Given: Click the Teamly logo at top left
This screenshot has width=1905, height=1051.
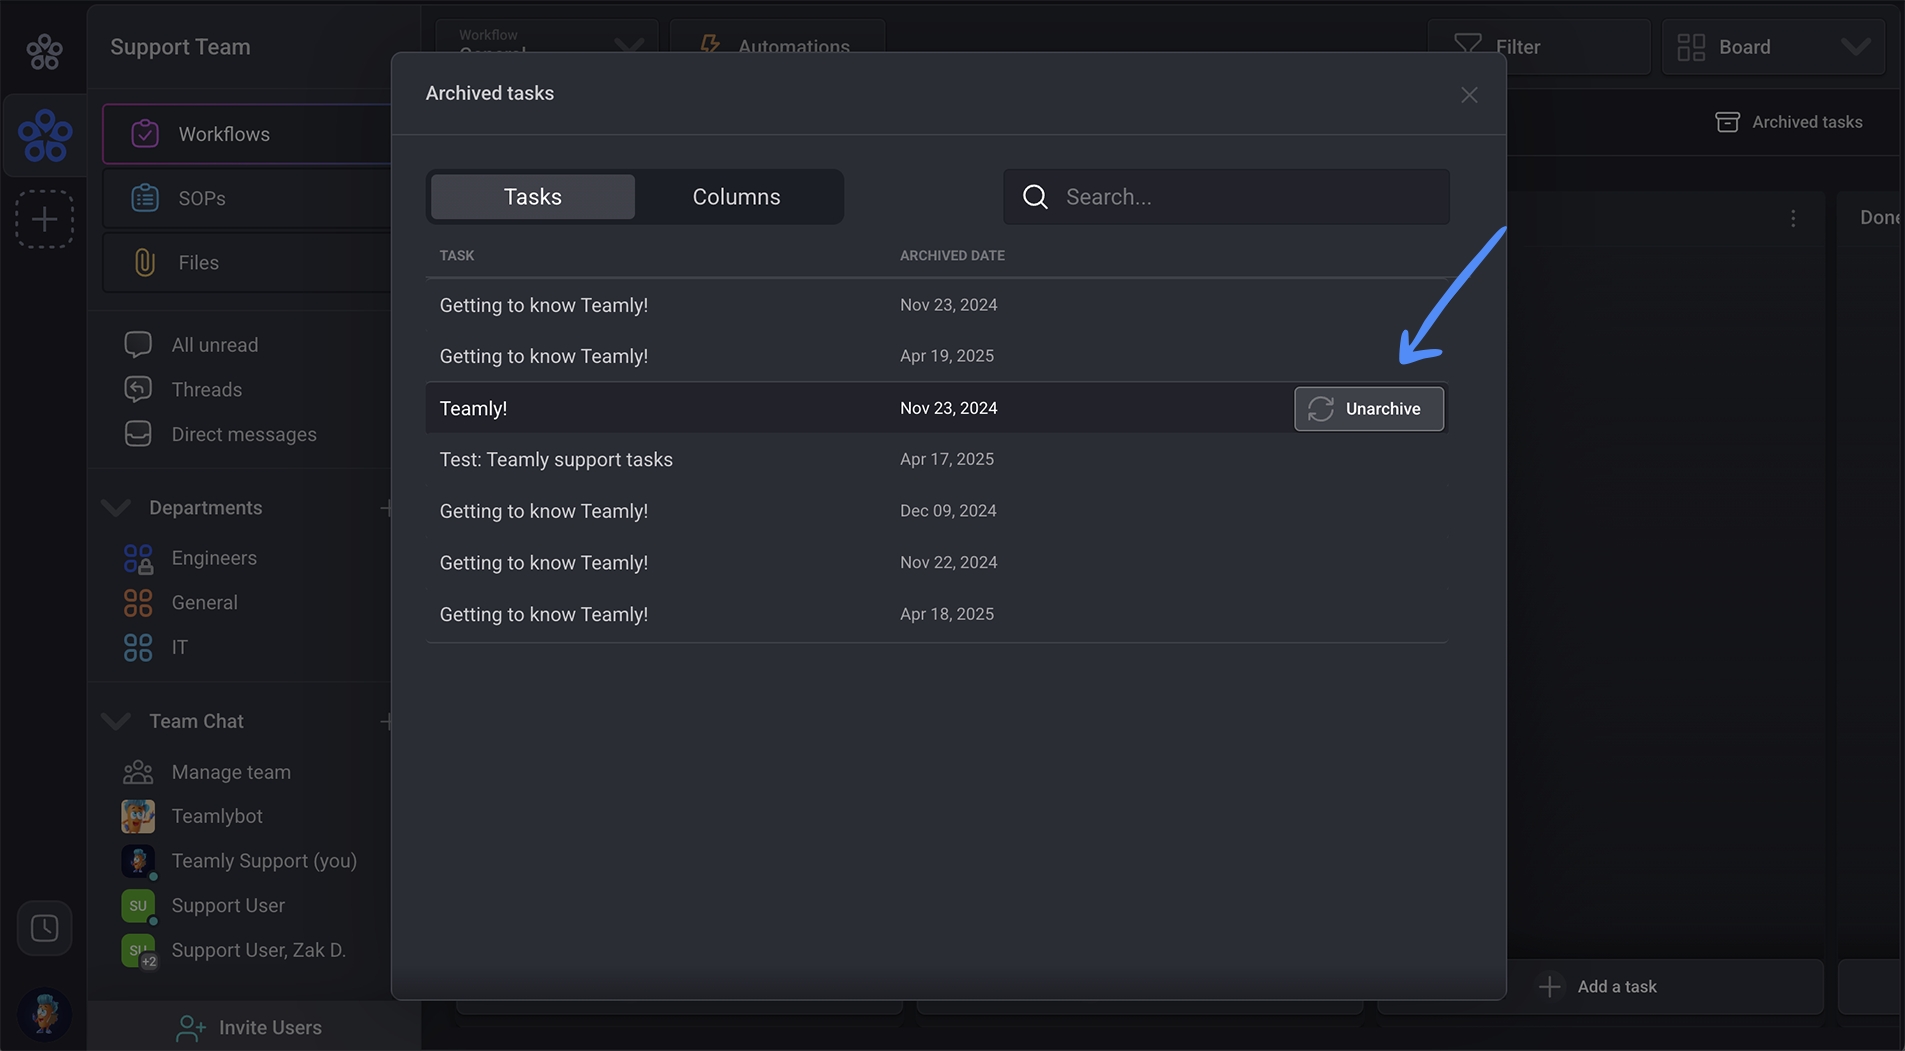Looking at the screenshot, I should click(x=44, y=51).
